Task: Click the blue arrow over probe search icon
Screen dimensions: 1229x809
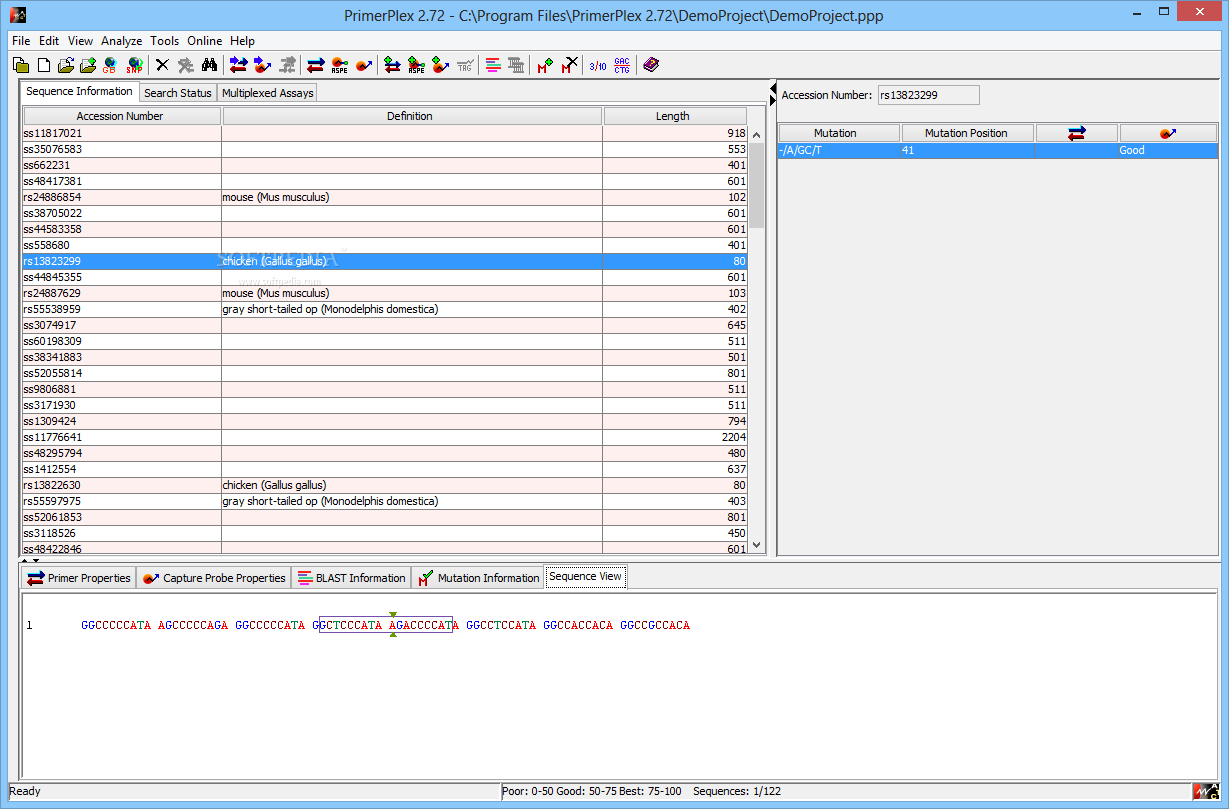Action: [263, 65]
